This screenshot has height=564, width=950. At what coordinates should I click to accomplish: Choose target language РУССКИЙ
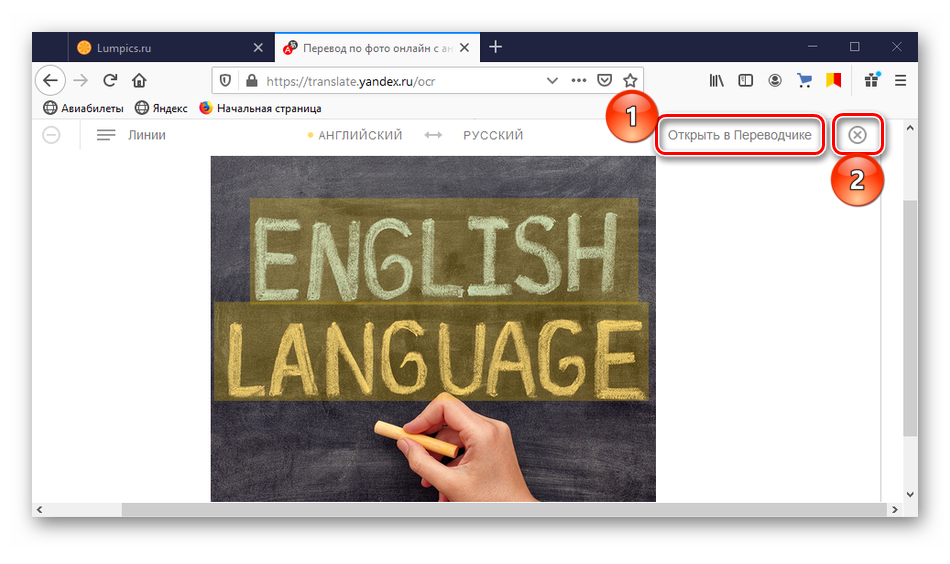(493, 136)
